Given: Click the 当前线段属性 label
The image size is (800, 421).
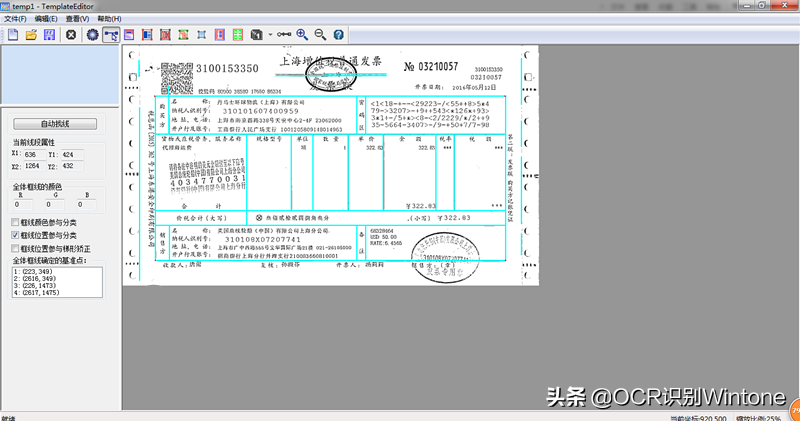Looking at the screenshot, I should coord(34,142).
